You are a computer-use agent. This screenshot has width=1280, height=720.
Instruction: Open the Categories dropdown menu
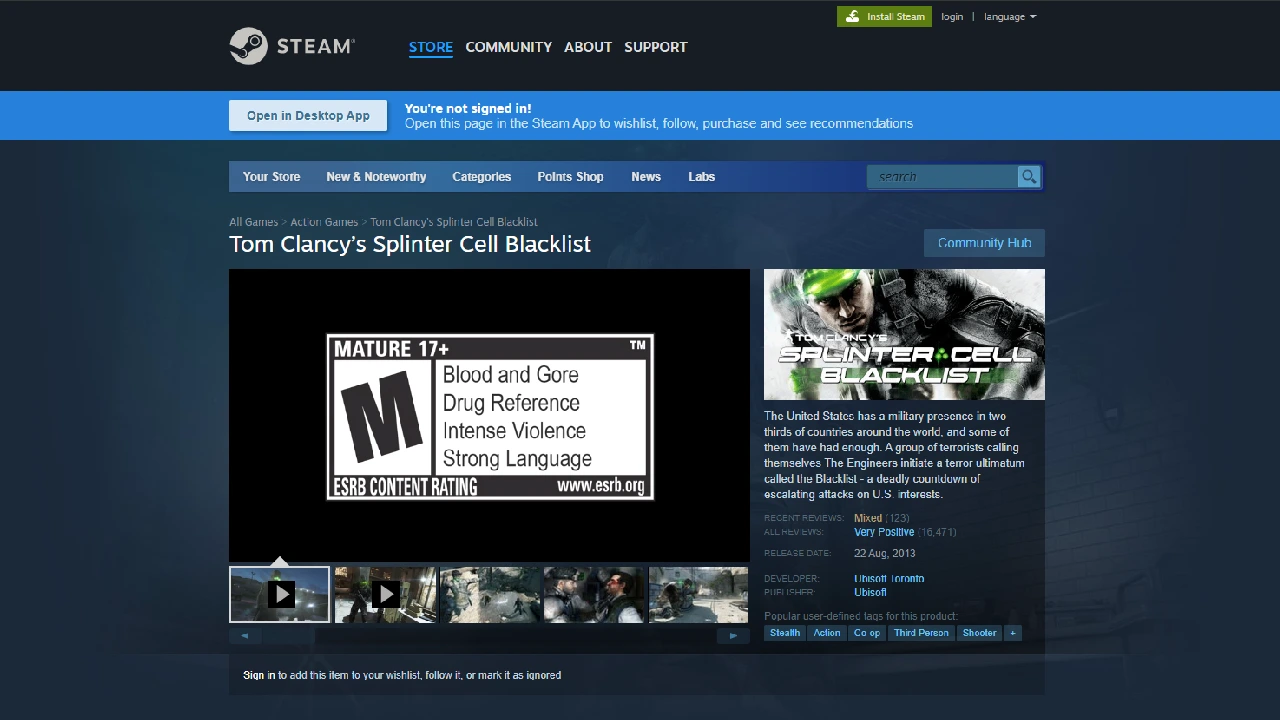click(x=481, y=176)
